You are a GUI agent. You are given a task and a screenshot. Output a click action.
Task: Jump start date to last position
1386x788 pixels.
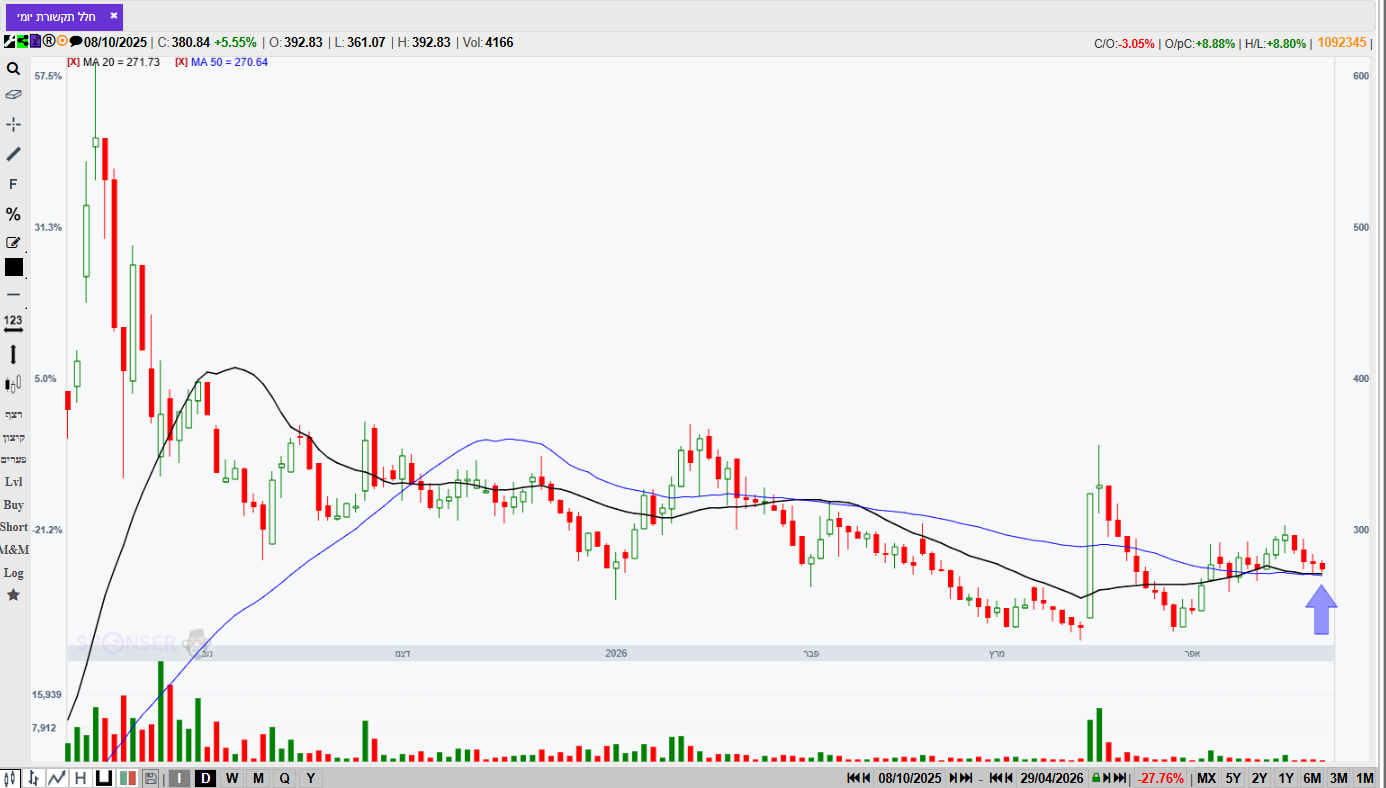pos(967,778)
